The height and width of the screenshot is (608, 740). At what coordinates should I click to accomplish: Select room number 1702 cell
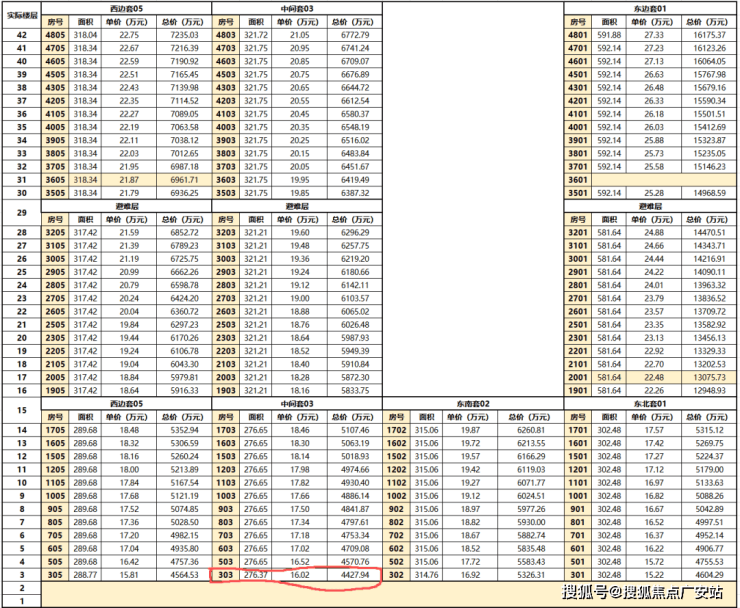click(396, 430)
